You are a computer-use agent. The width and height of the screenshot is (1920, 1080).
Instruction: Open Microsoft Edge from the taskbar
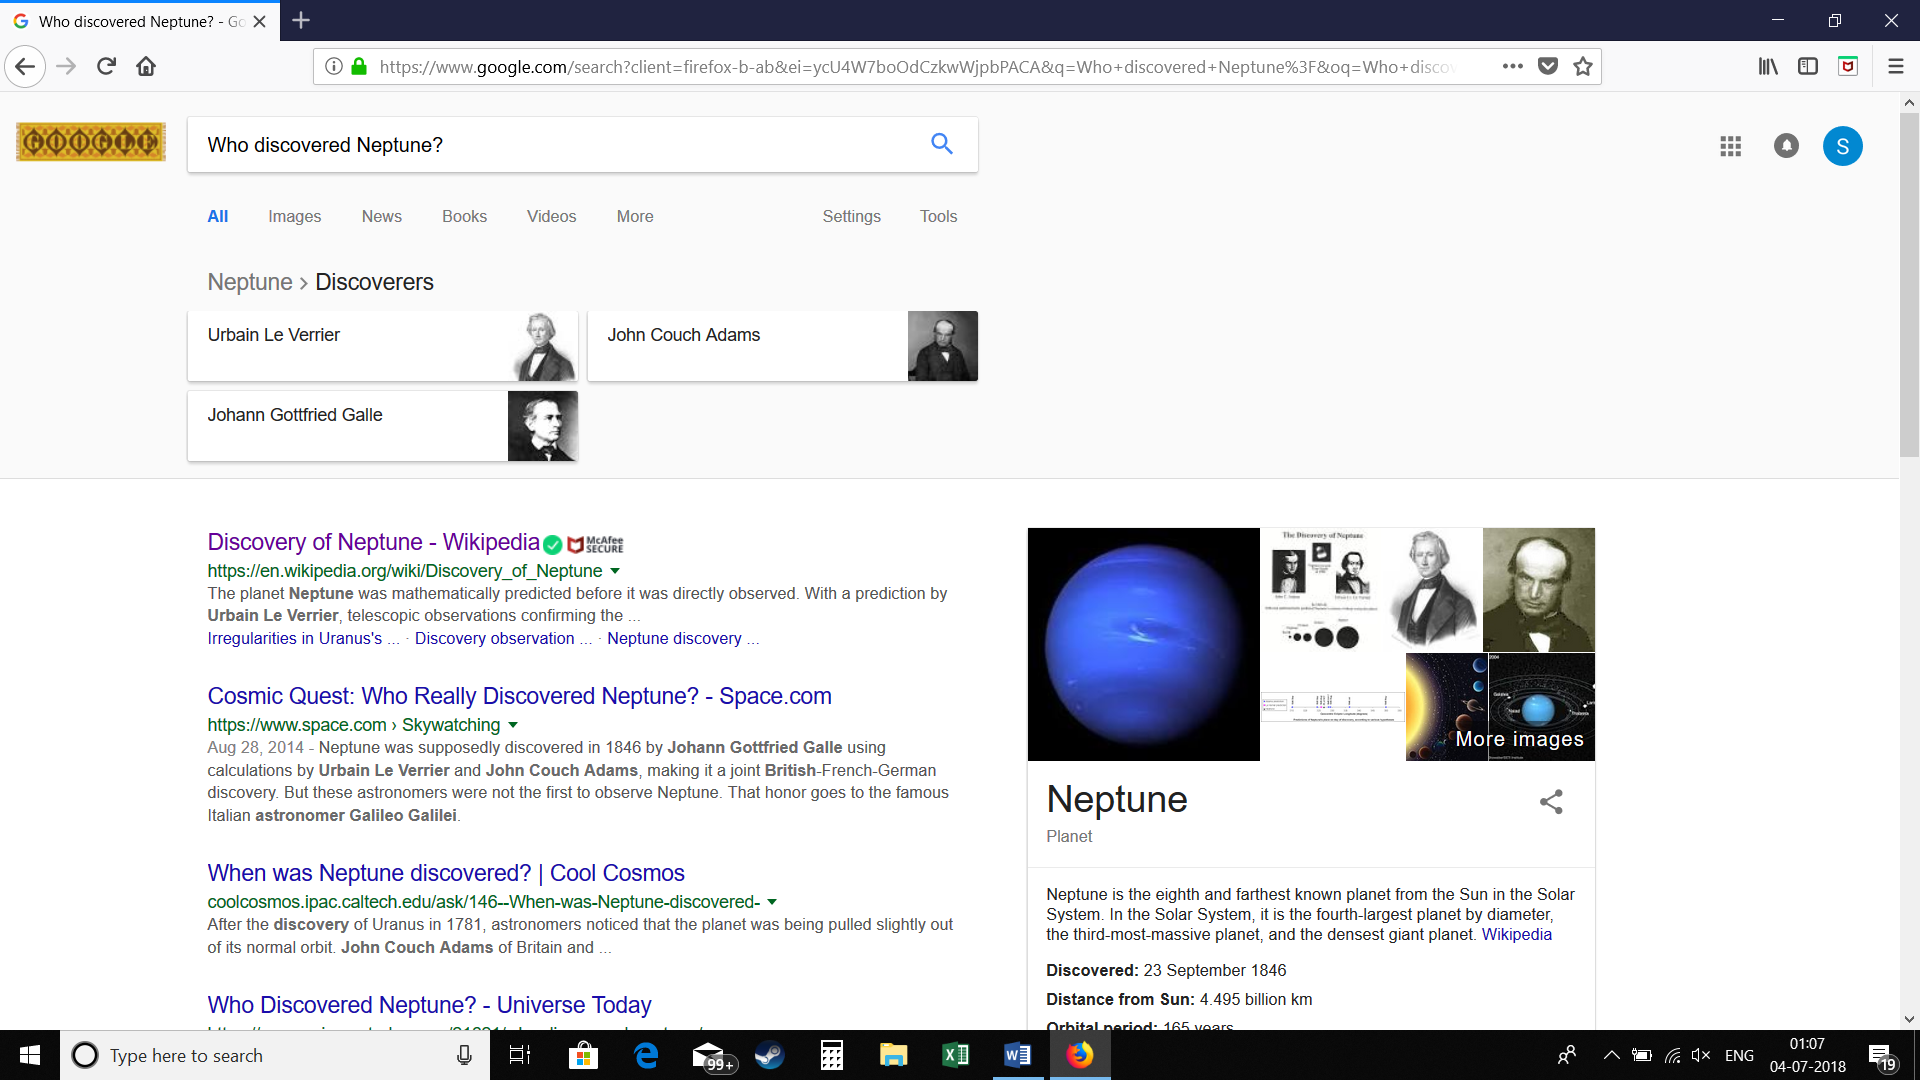click(646, 1055)
